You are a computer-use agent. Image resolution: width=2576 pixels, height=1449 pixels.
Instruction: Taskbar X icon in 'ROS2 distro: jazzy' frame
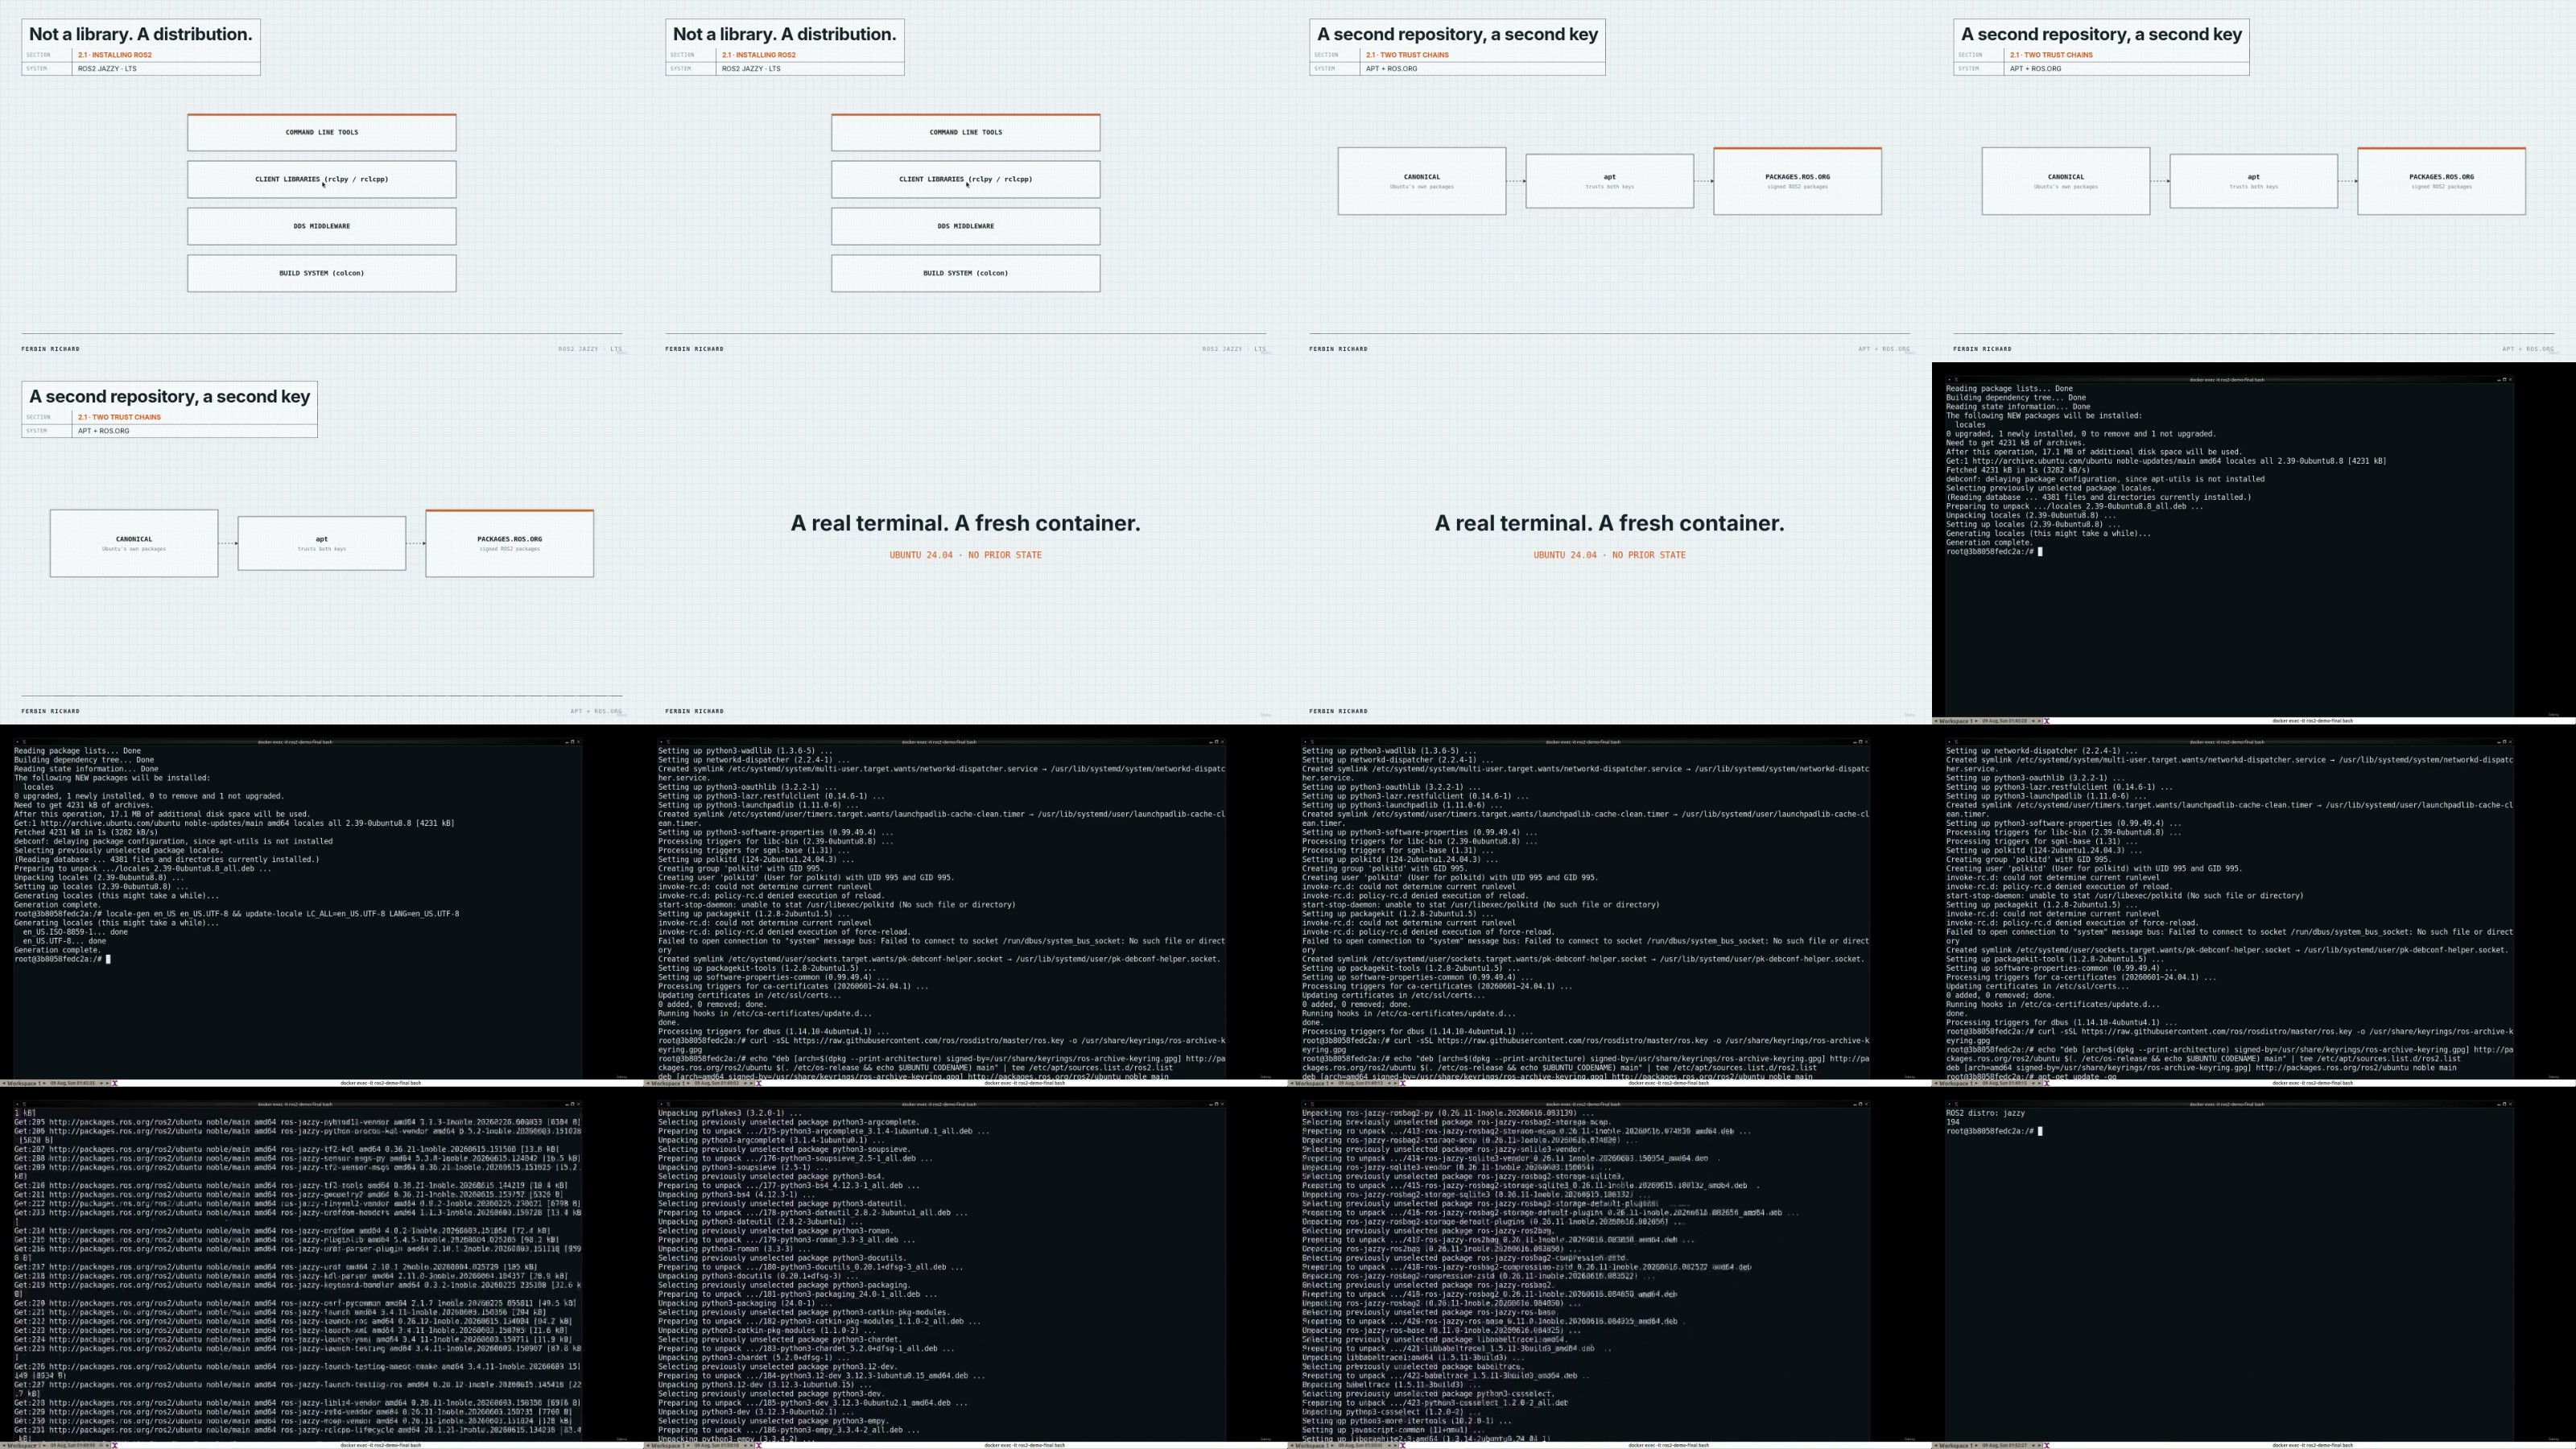(x=2047, y=1446)
